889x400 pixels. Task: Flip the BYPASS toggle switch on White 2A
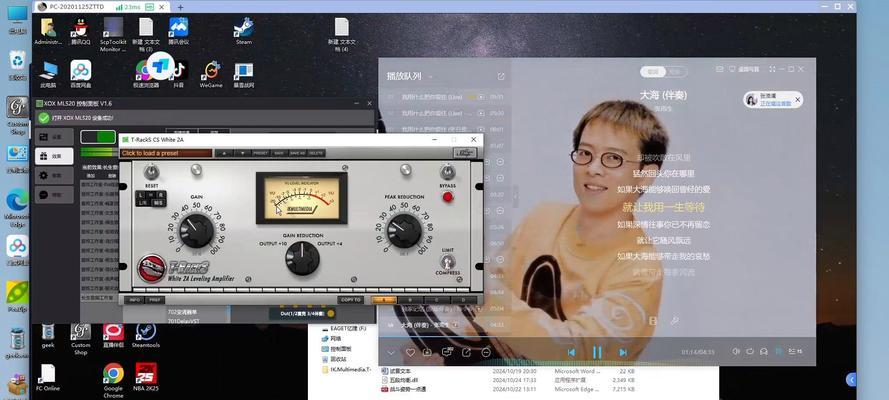[x=447, y=171]
